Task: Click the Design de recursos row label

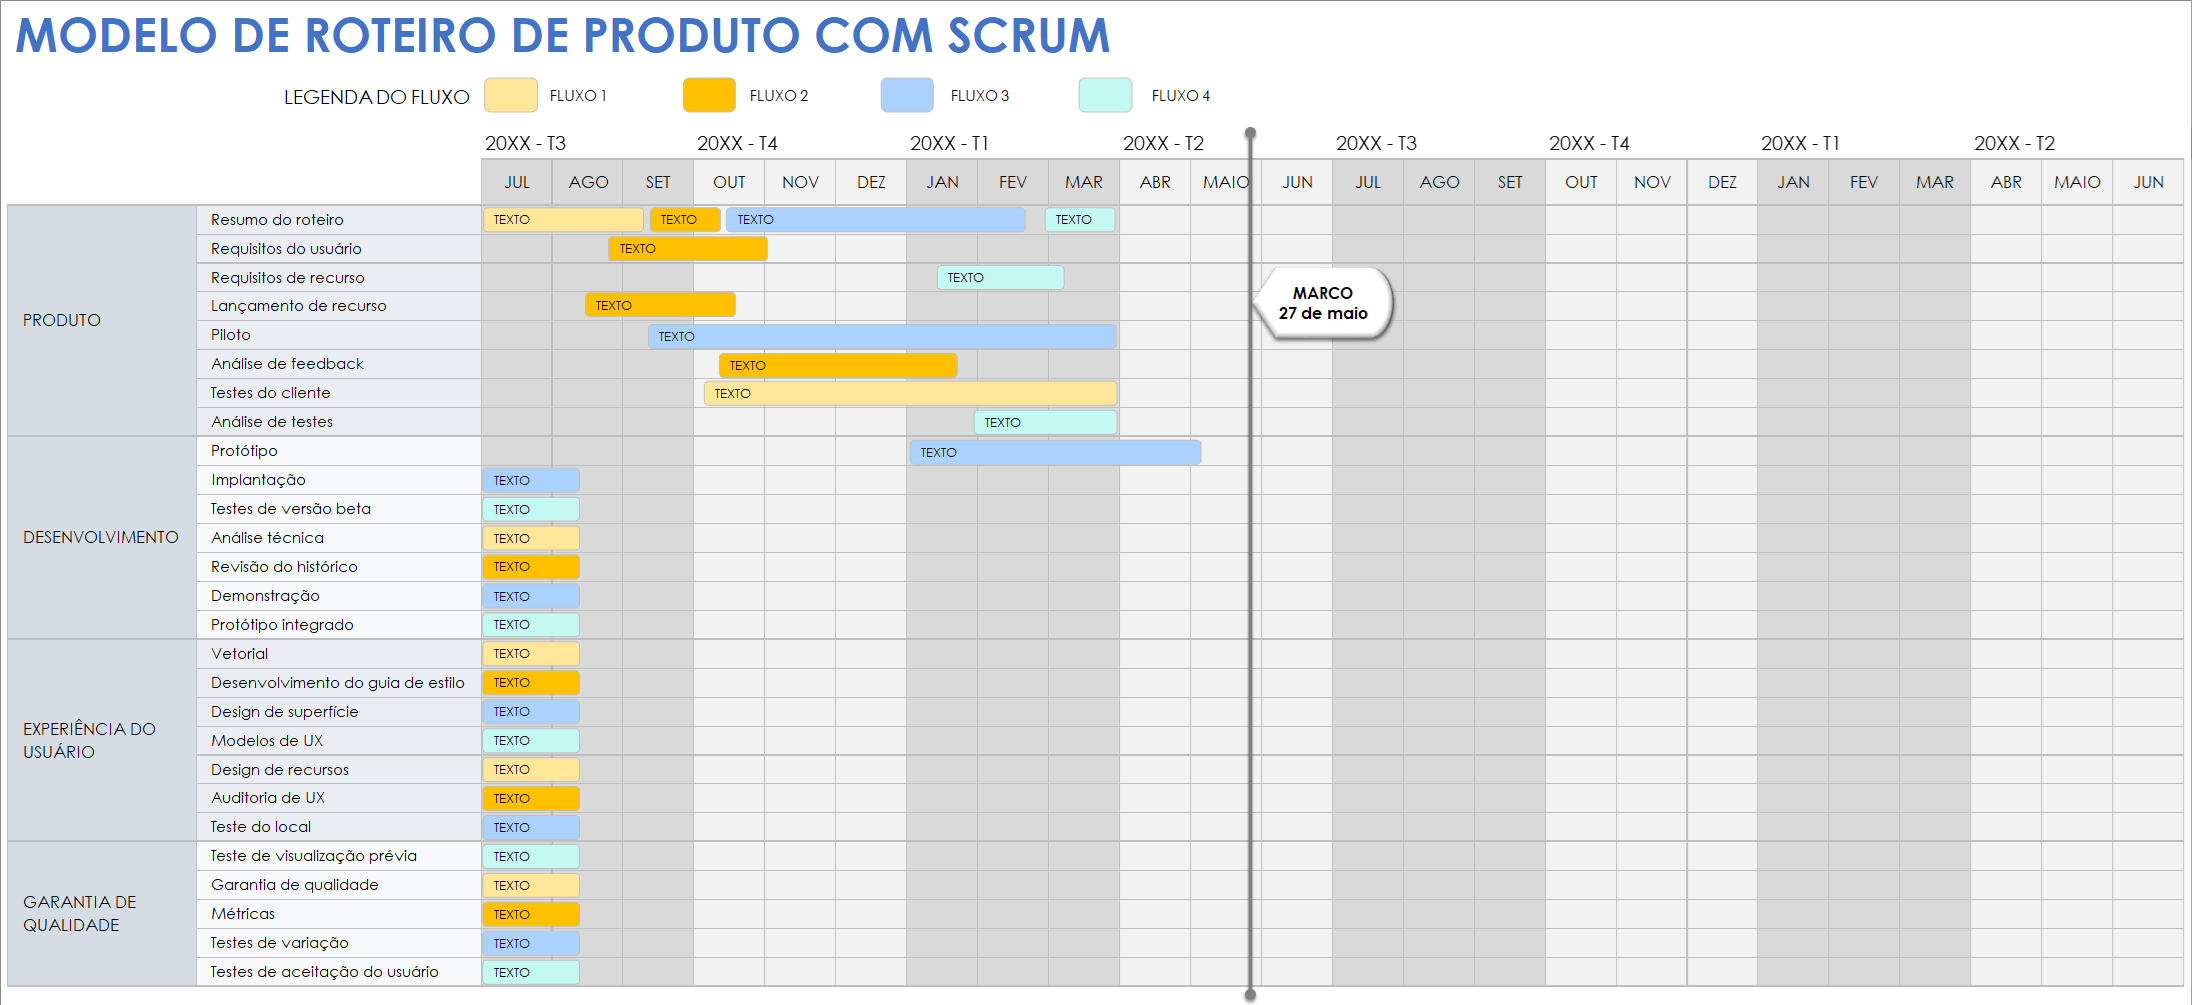Action: coord(280,769)
